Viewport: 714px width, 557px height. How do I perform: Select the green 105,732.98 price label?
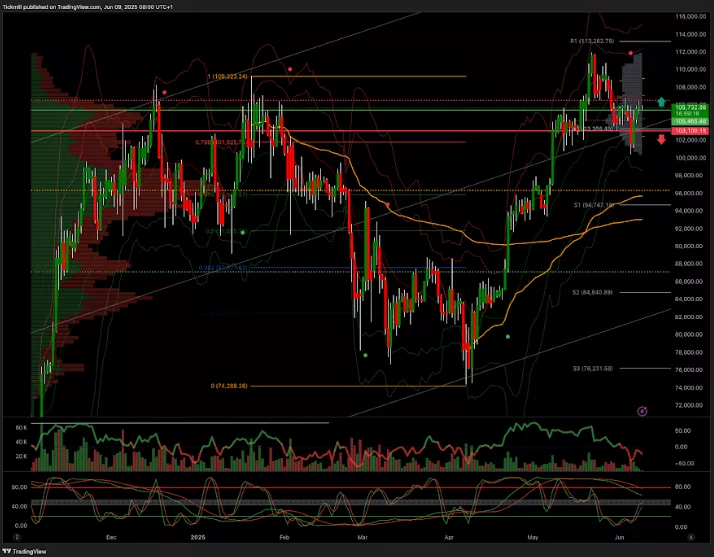[691, 107]
